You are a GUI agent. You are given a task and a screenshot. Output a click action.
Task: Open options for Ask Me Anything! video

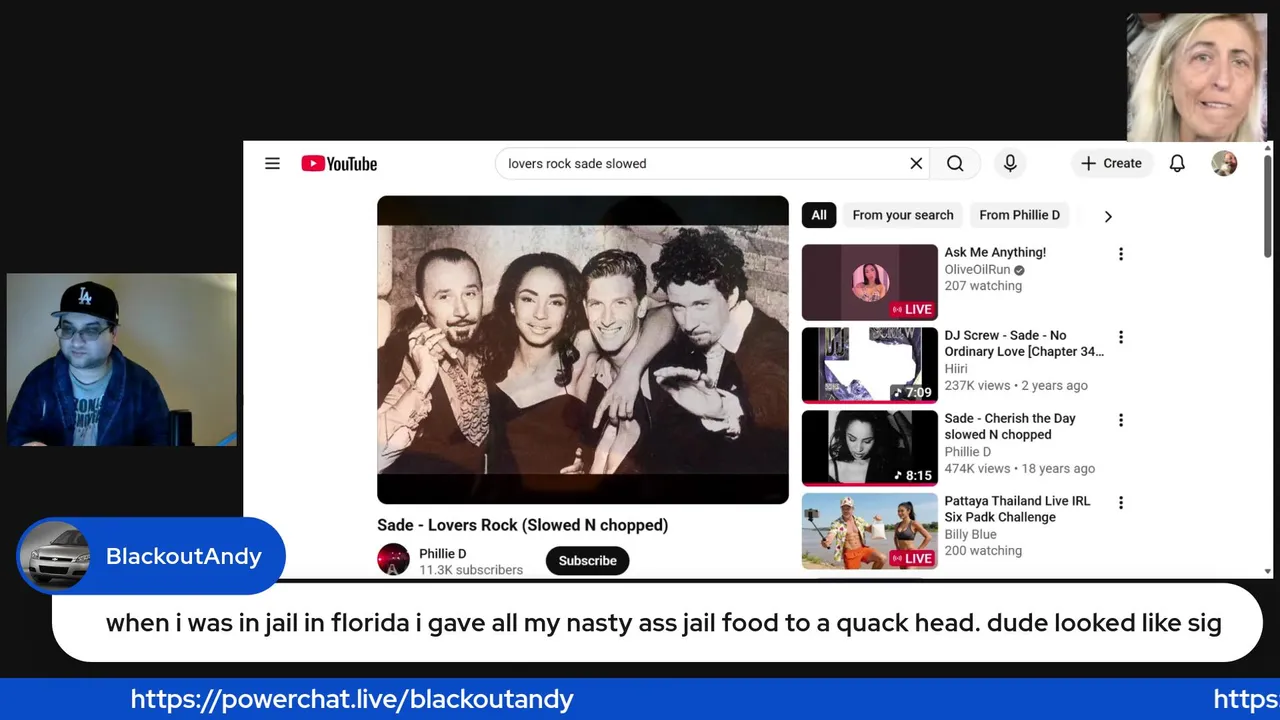pos(1121,254)
